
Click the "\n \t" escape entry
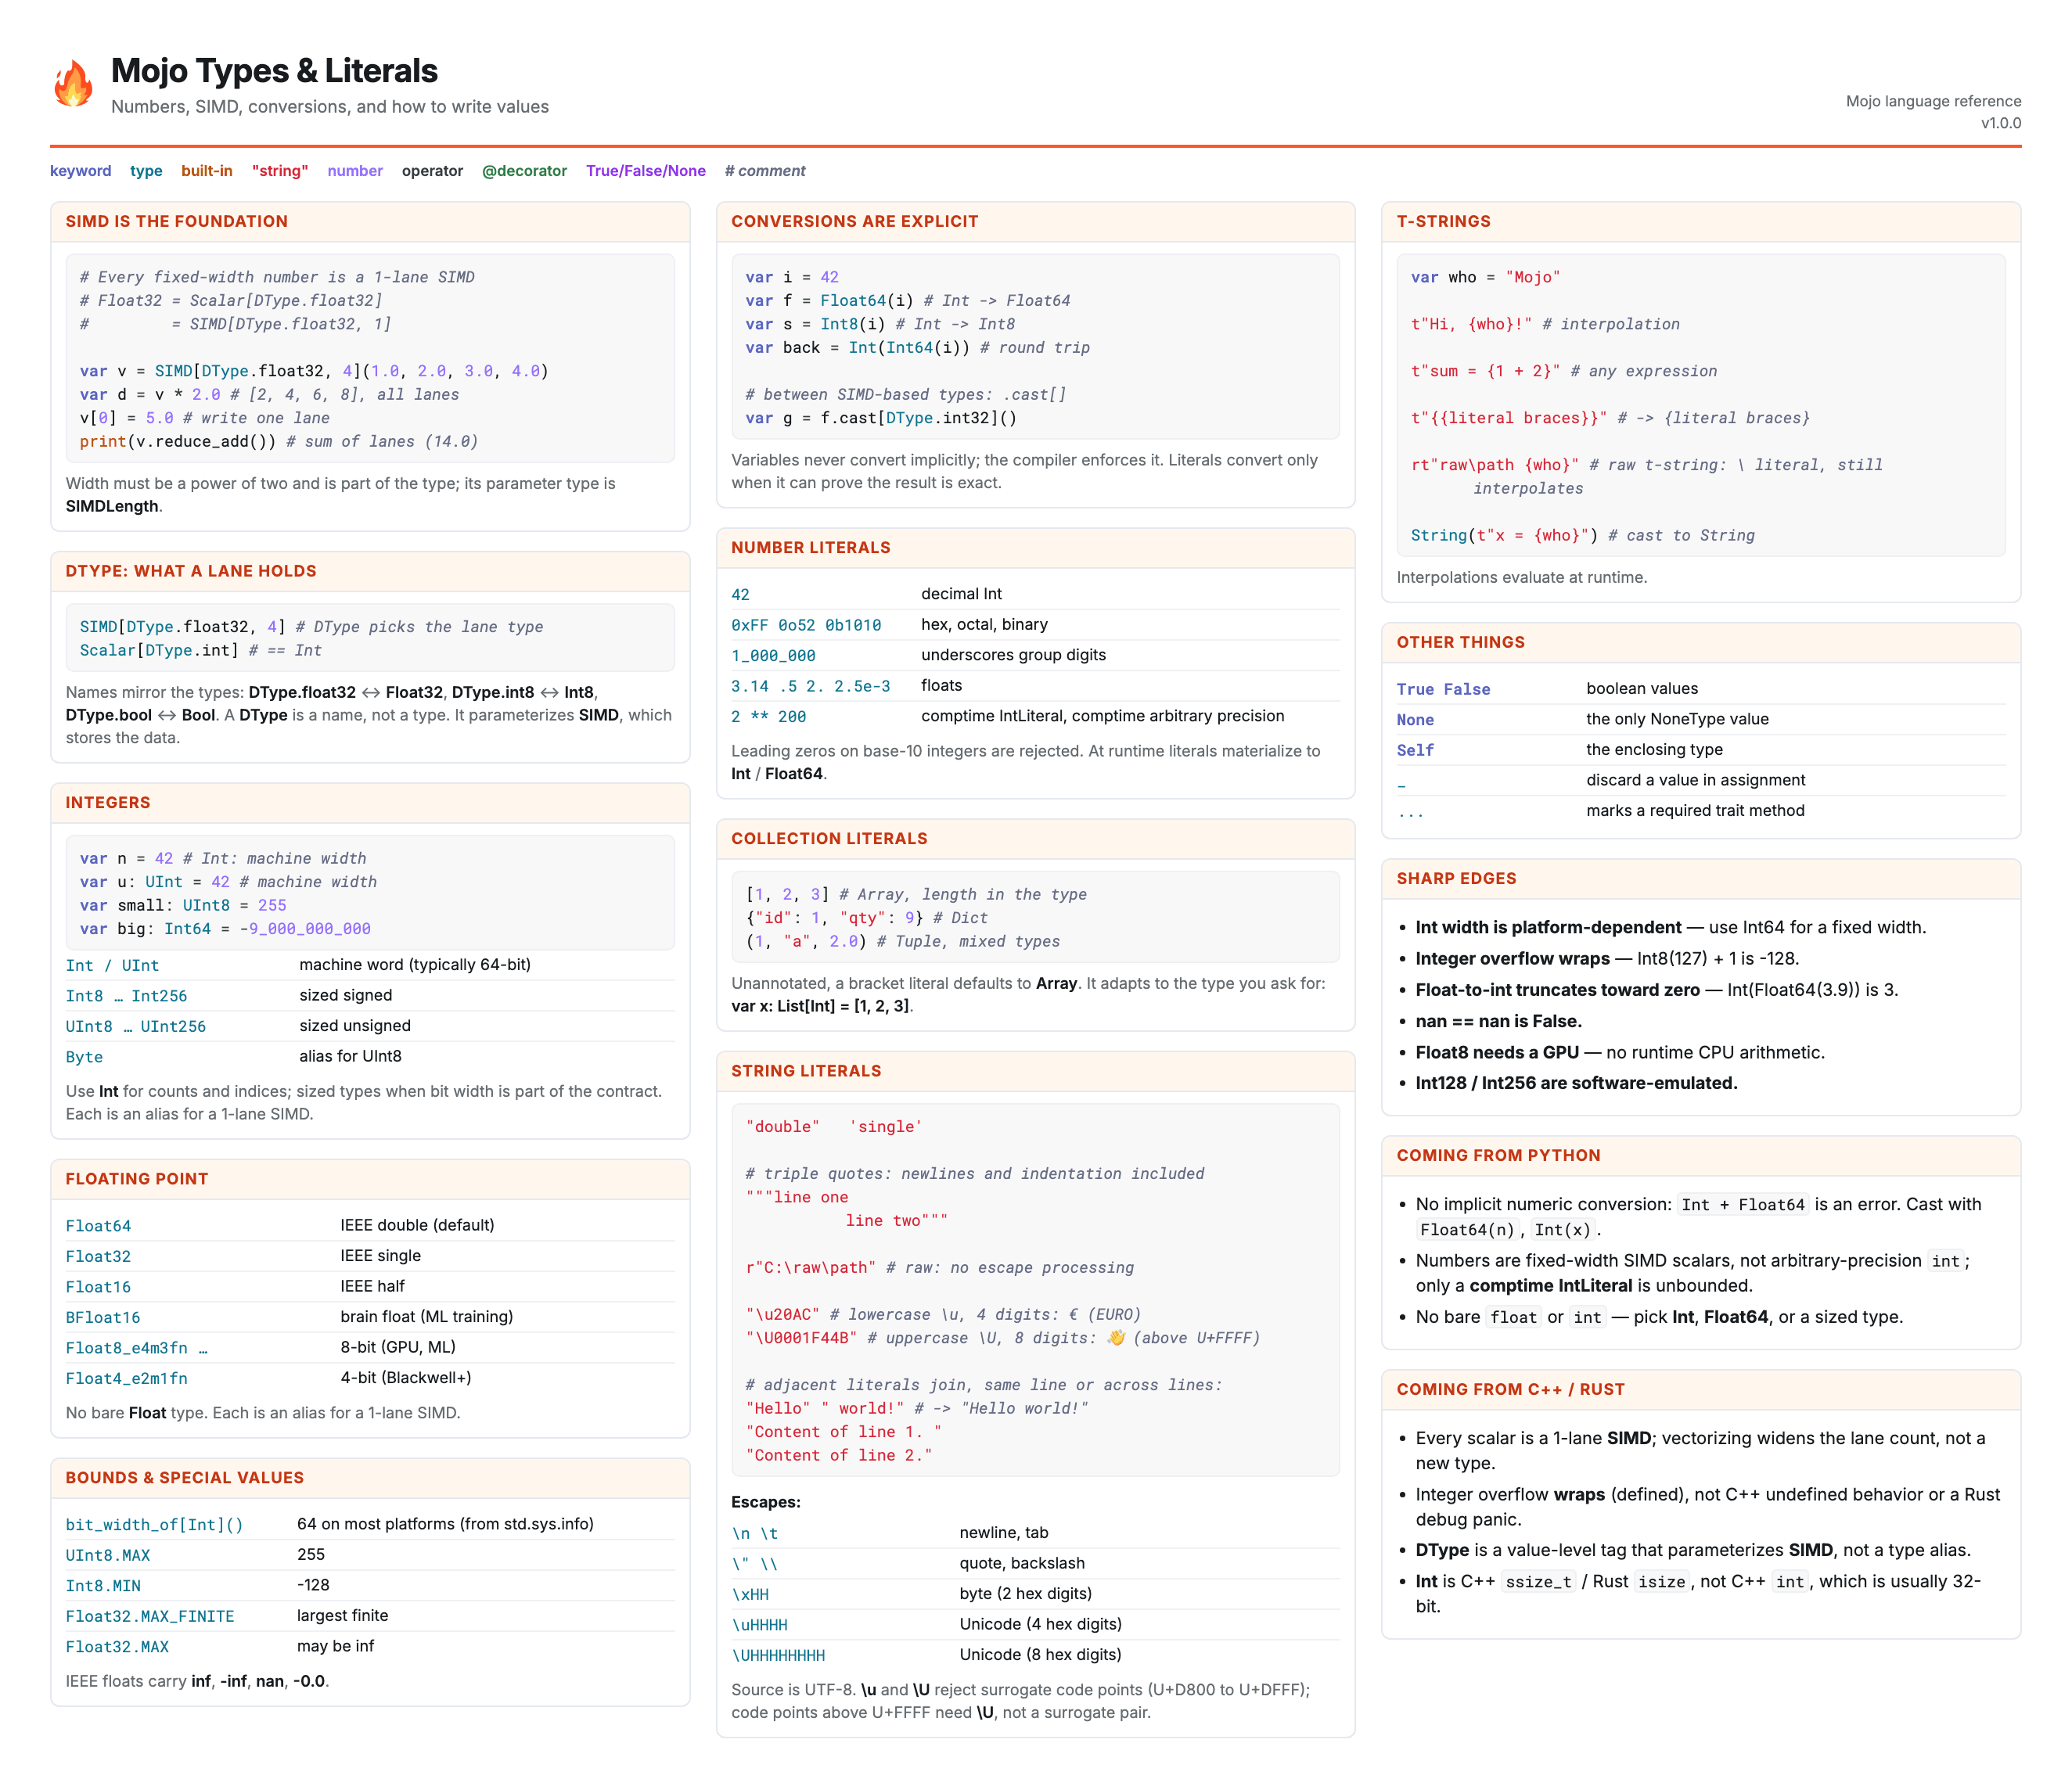tap(755, 1534)
